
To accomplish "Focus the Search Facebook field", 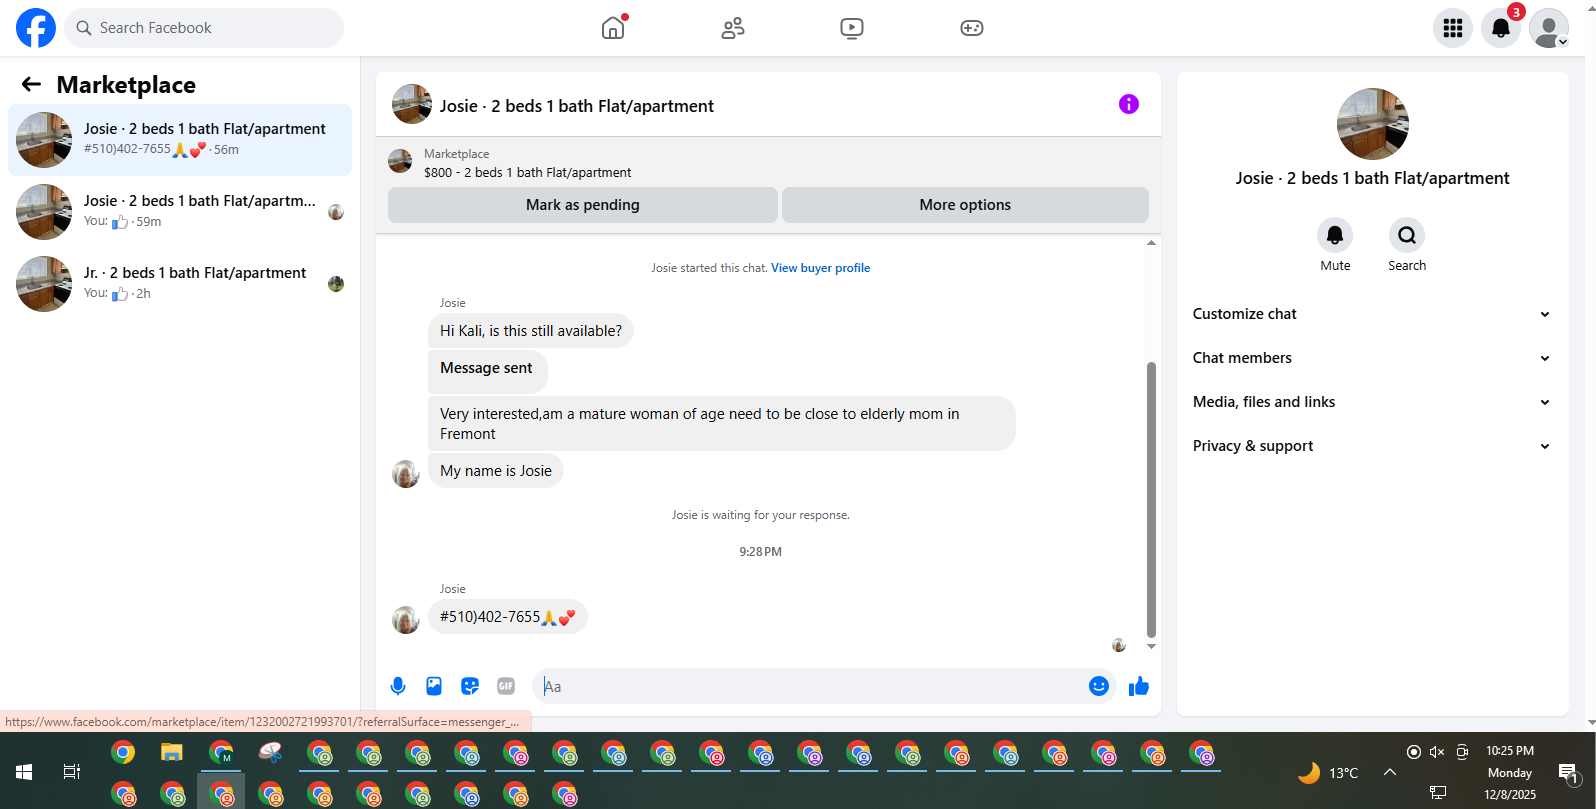I will pyautogui.click(x=204, y=28).
